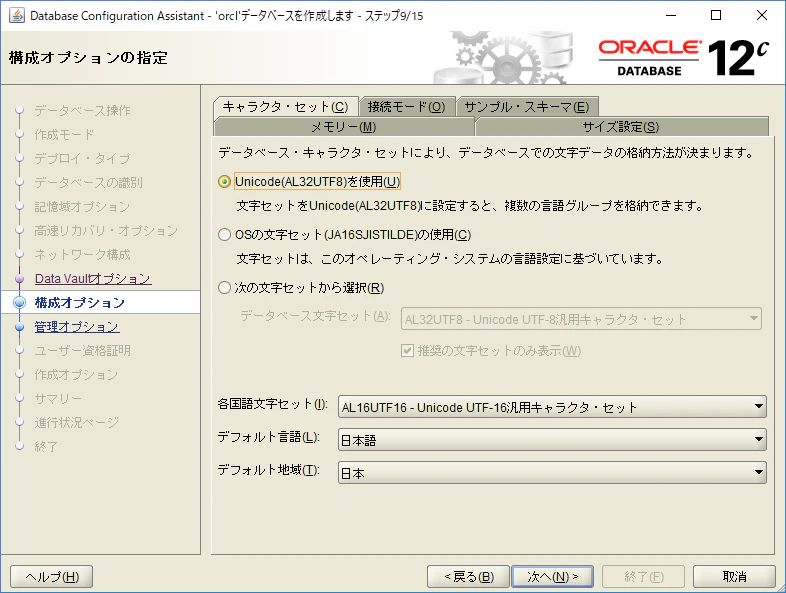Screen dimensions: 786x593
Task: Switch to キャラクタ・セット tab
Action: click(x=286, y=107)
